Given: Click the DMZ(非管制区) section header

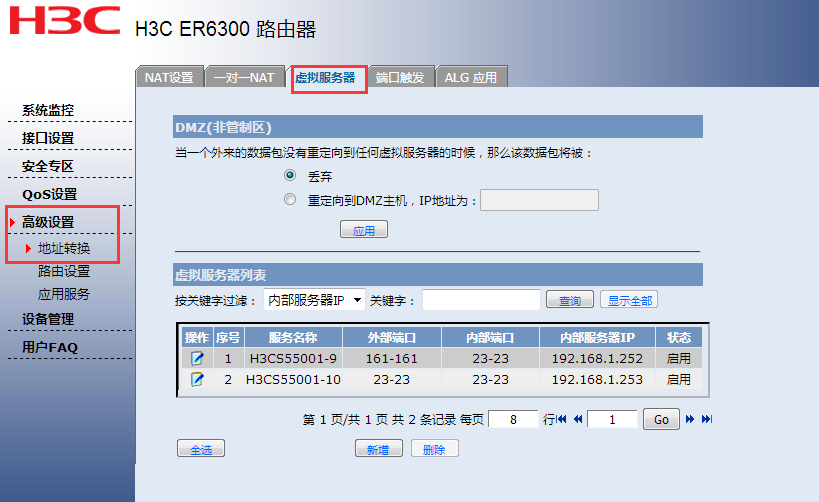Looking at the screenshot, I should coord(438,127).
